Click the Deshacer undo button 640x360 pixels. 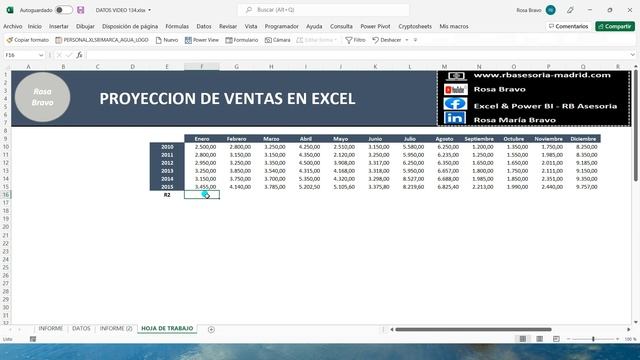tap(387, 40)
